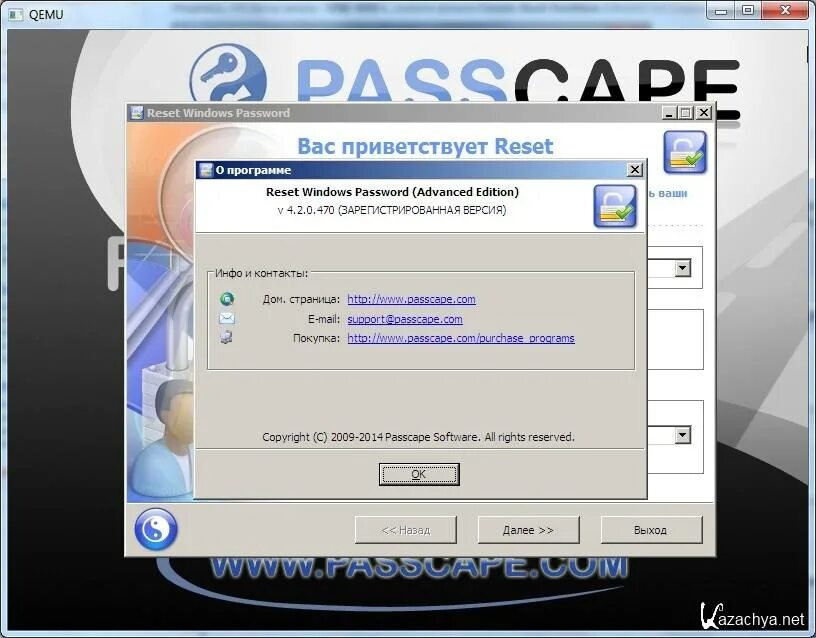Click the QEMU window icon
Screen dimensions: 816x638
(x=16, y=14)
